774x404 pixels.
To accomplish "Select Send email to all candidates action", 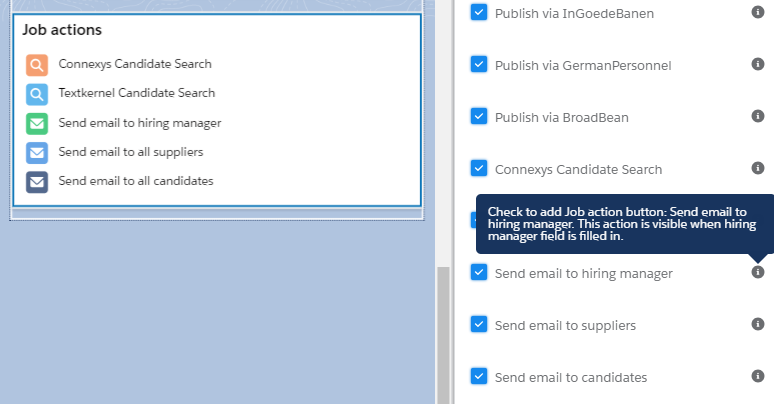I will 136,181.
